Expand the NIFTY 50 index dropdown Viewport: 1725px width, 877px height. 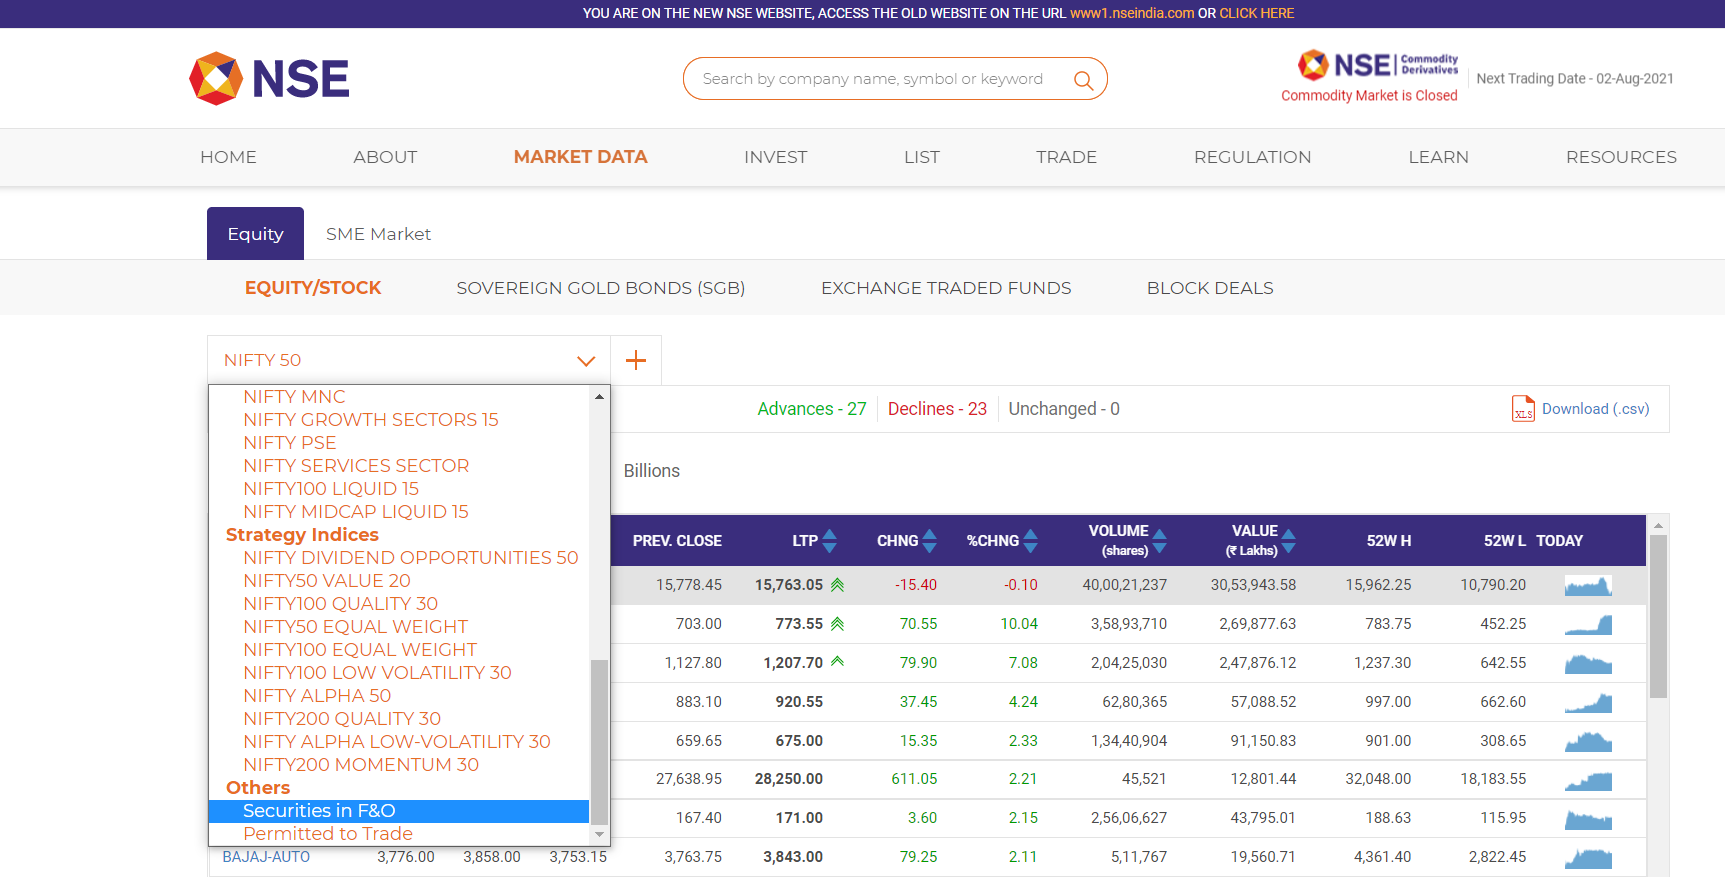409,360
